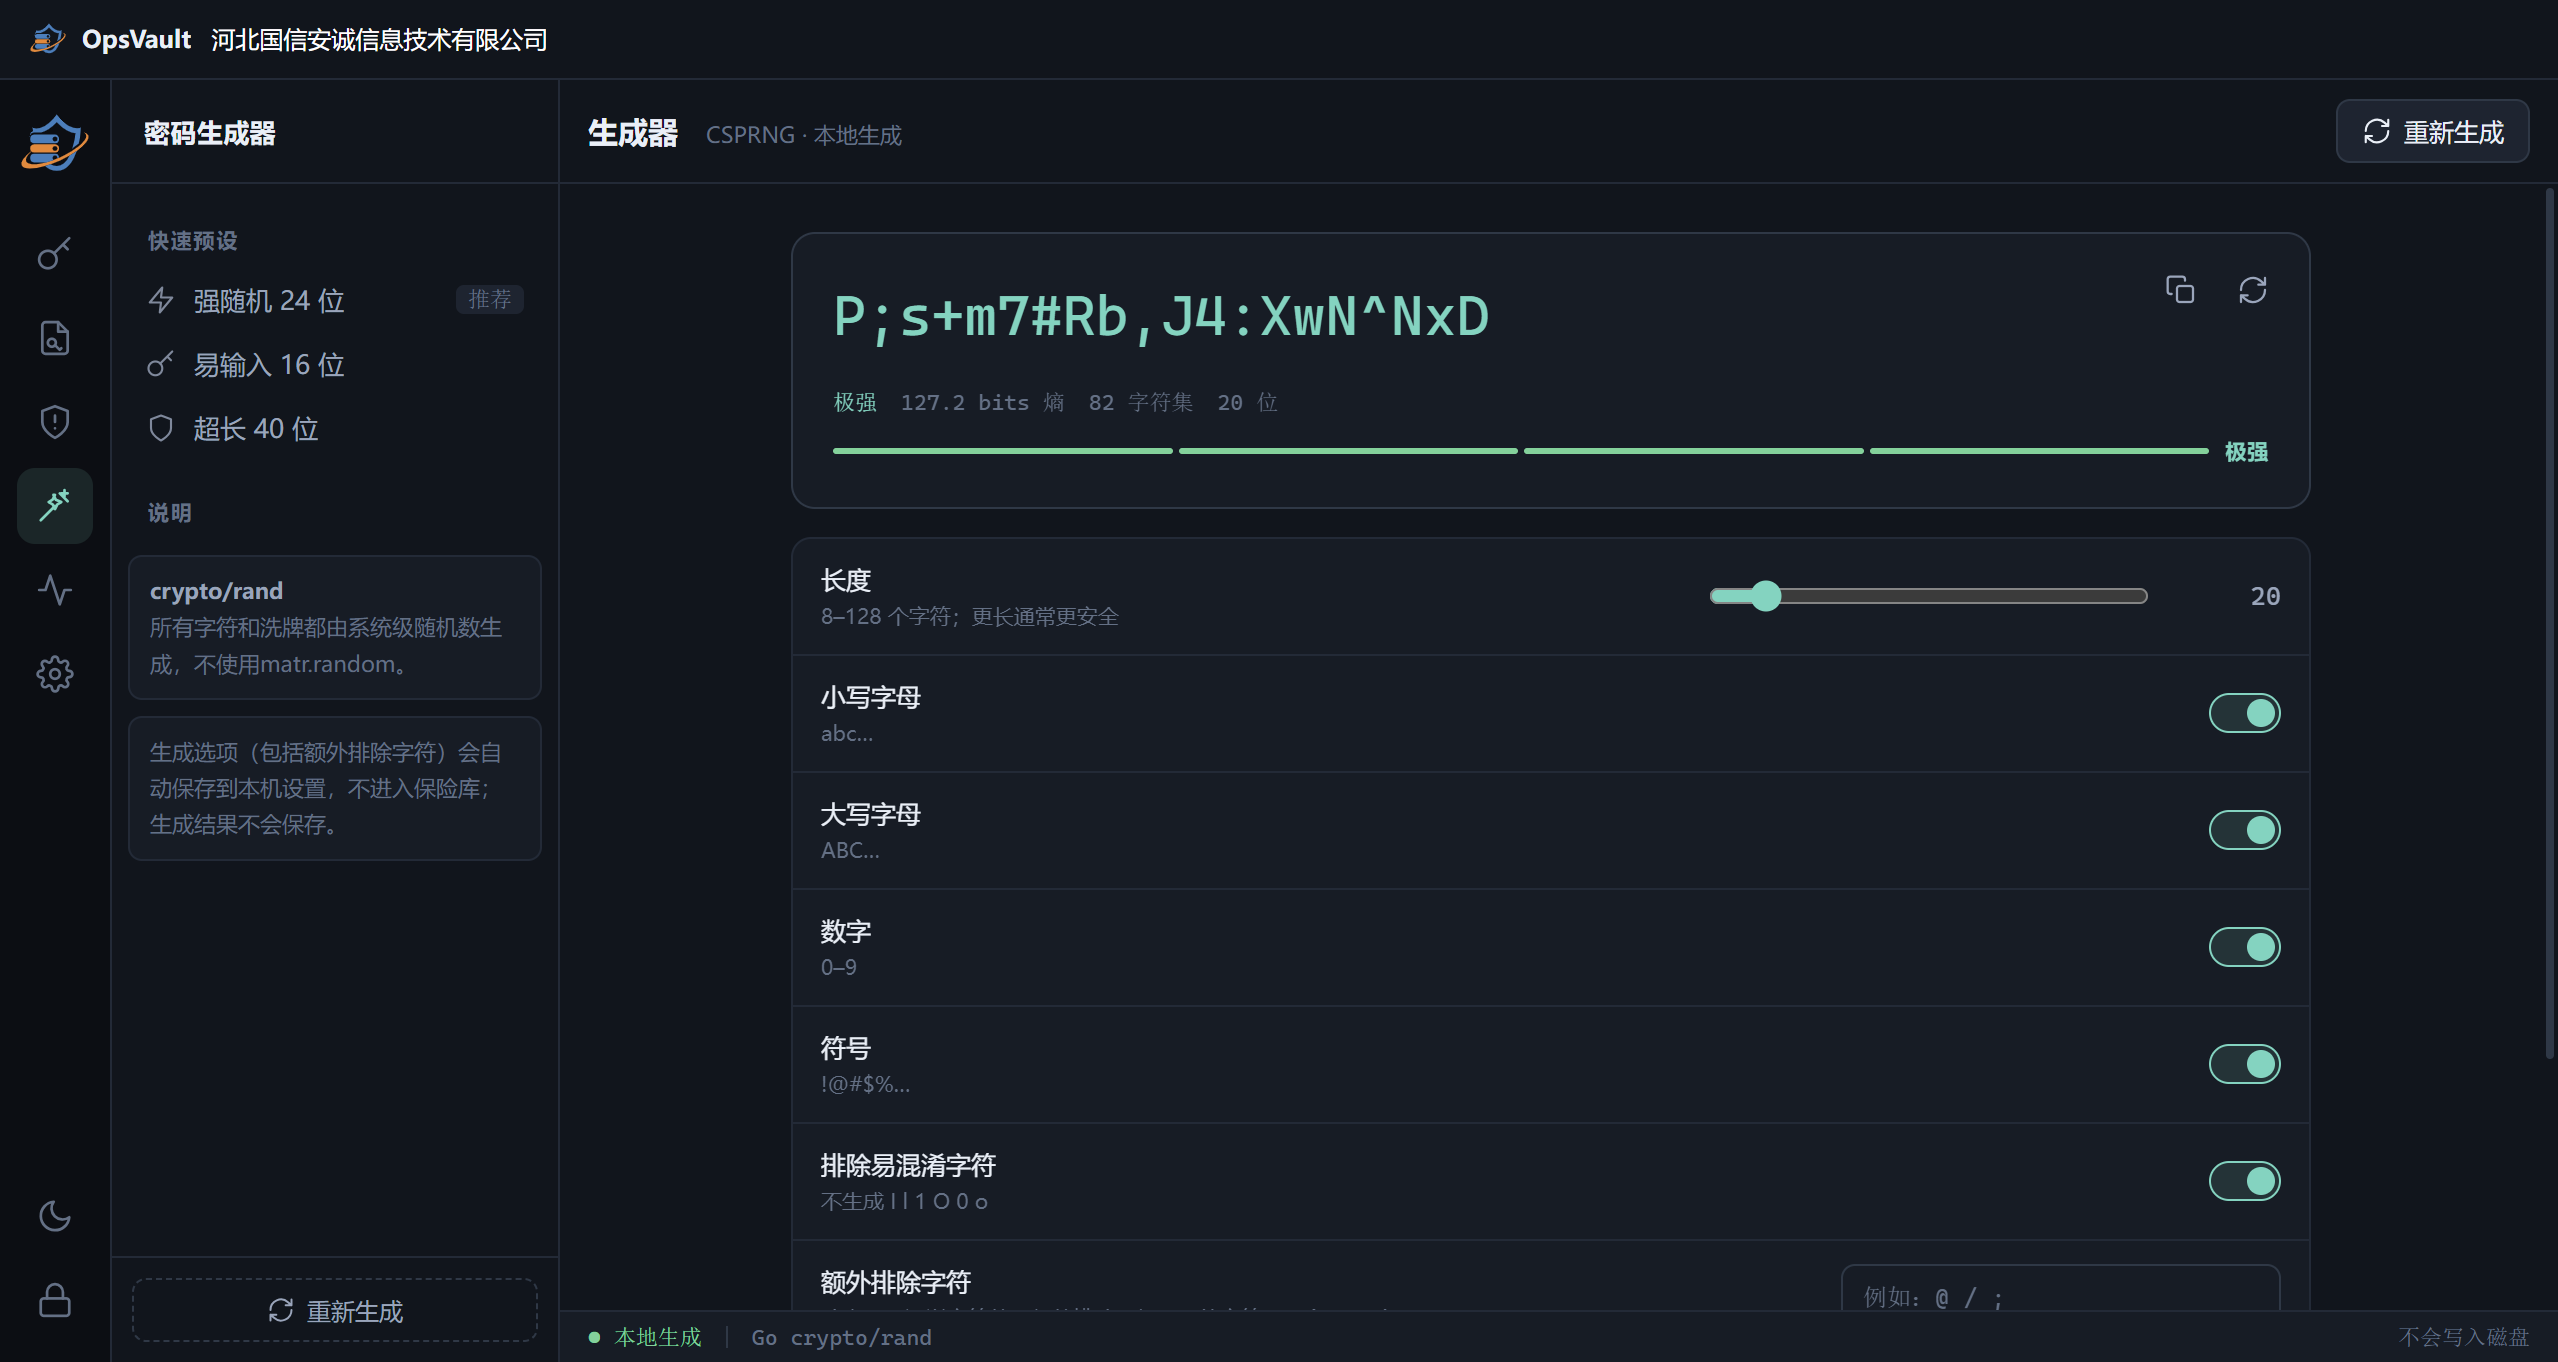The height and width of the screenshot is (1362, 2558).
Task: Select the password generator wand icon
Action: [55, 506]
